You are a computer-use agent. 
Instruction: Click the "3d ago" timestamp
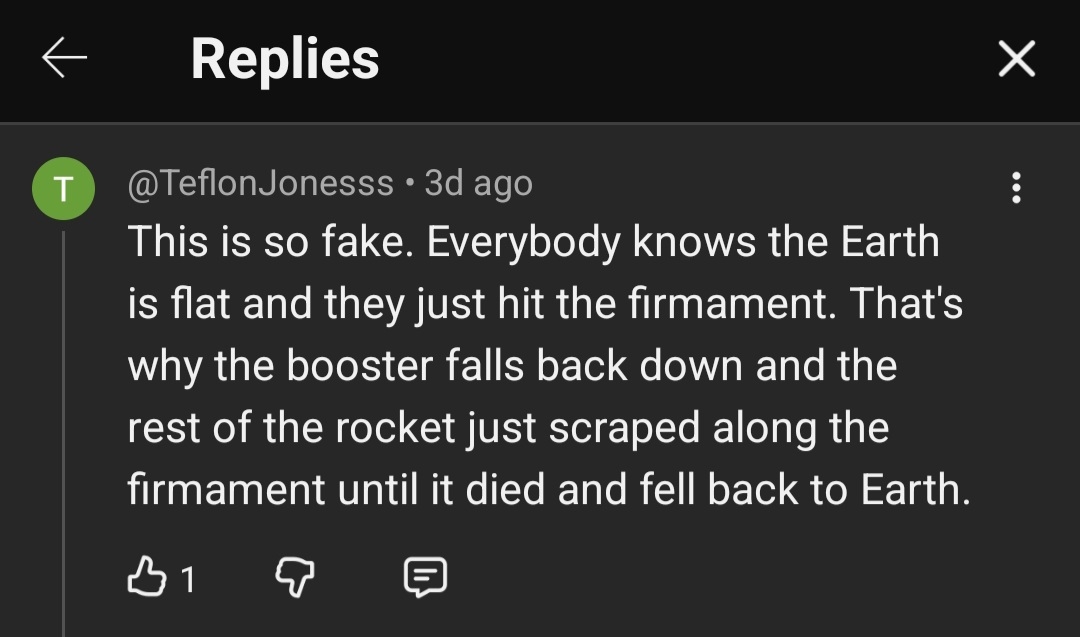click(x=478, y=184)
